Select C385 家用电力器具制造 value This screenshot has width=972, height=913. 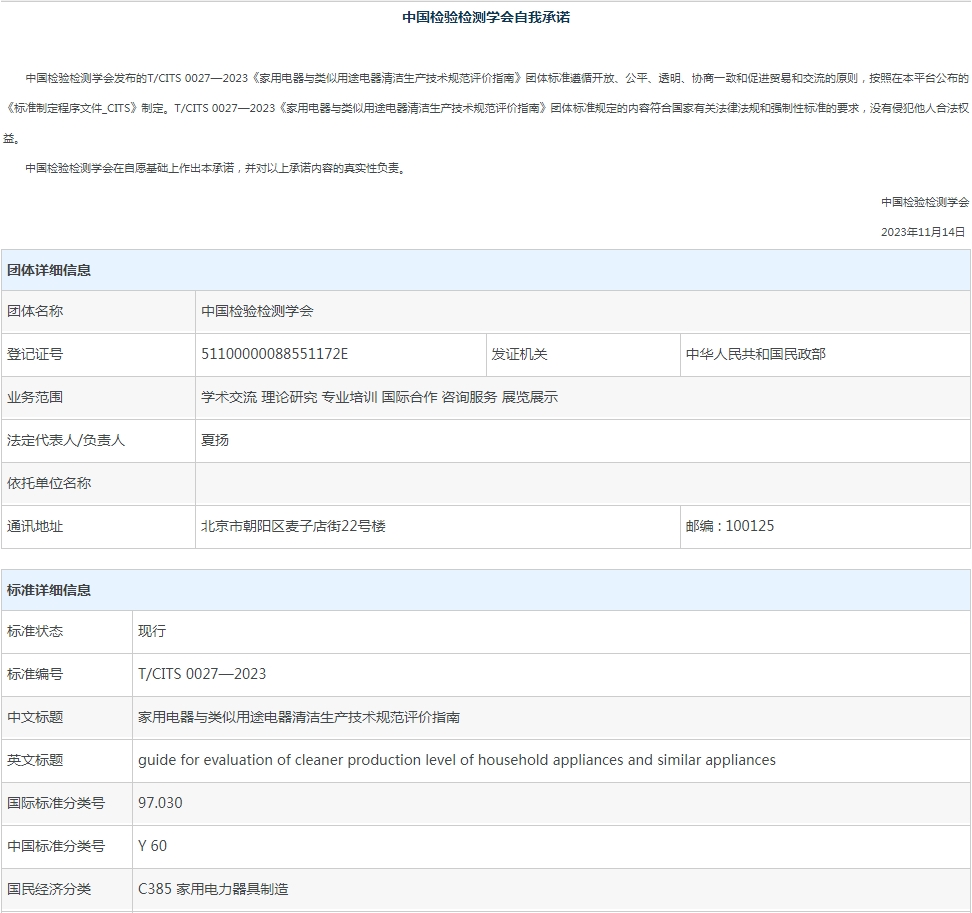(x=213, y=889)
